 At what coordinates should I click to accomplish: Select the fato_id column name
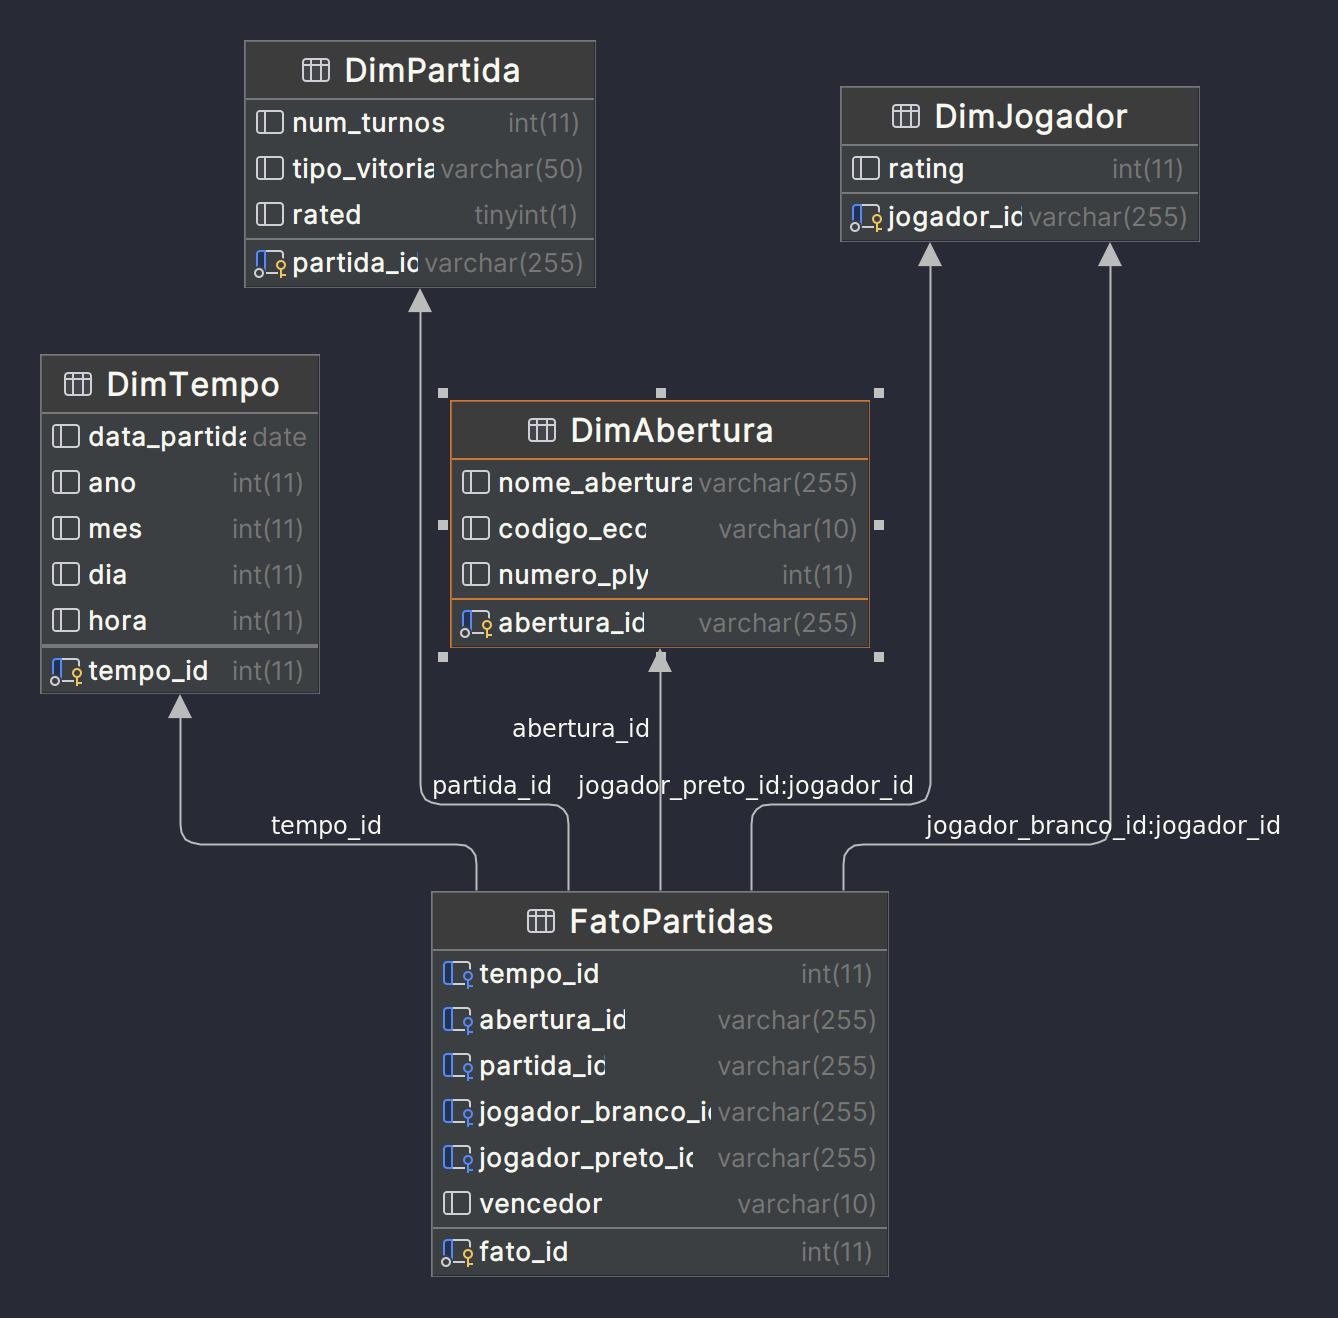pos(523,1252)
